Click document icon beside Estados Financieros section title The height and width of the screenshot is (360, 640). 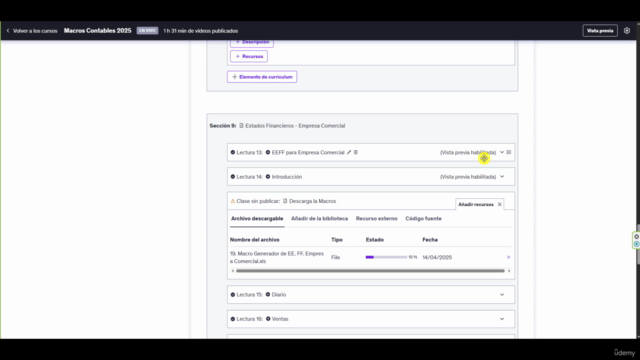241,126
